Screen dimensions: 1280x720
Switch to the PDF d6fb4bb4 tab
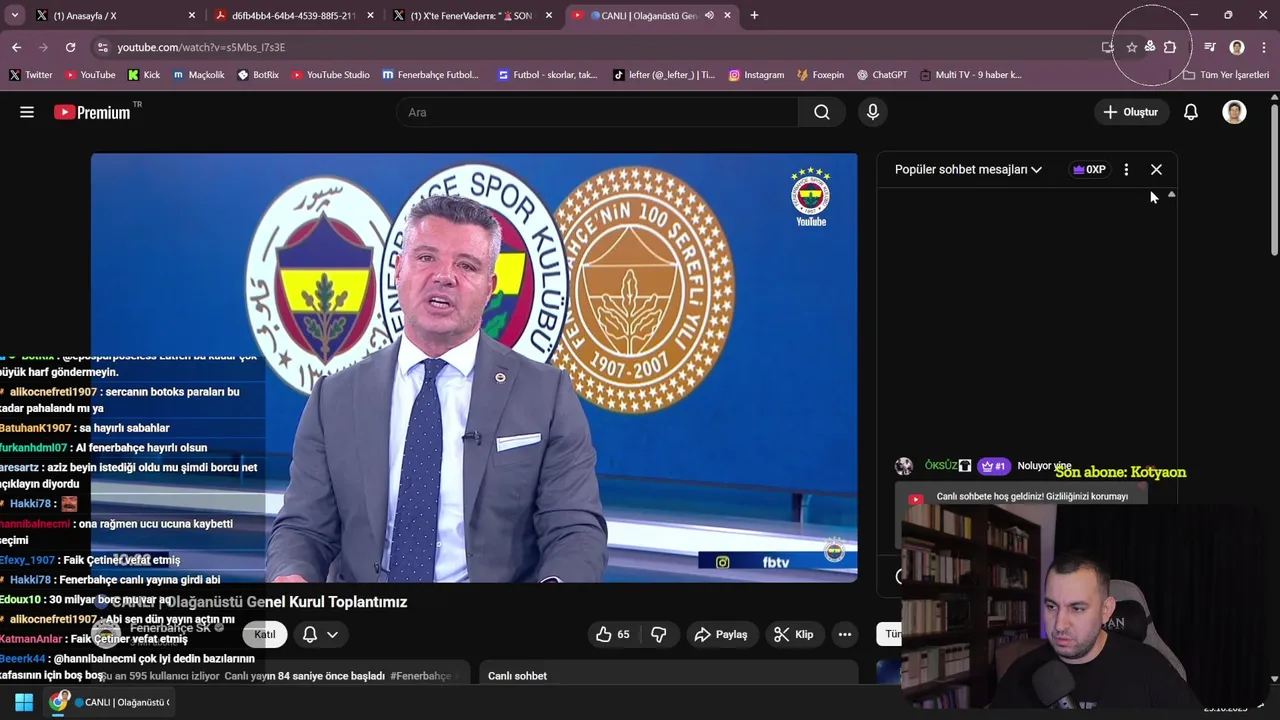click(293, 15)
